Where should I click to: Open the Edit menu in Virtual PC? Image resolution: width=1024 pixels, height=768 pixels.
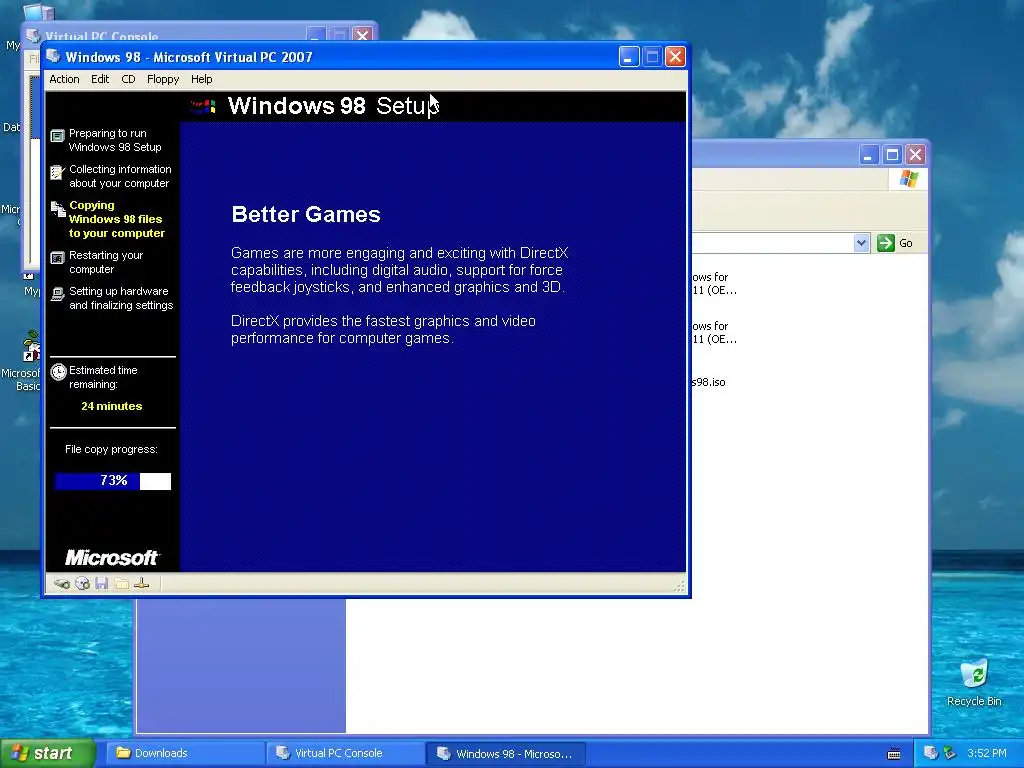[x=100, y=79]
